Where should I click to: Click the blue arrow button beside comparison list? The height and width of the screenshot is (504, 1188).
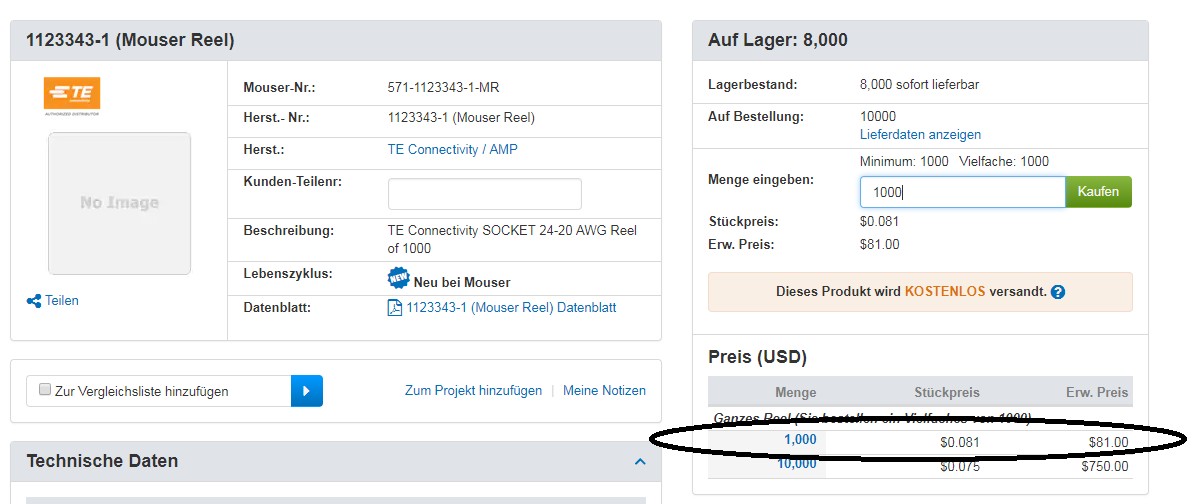tap(307, 391)
